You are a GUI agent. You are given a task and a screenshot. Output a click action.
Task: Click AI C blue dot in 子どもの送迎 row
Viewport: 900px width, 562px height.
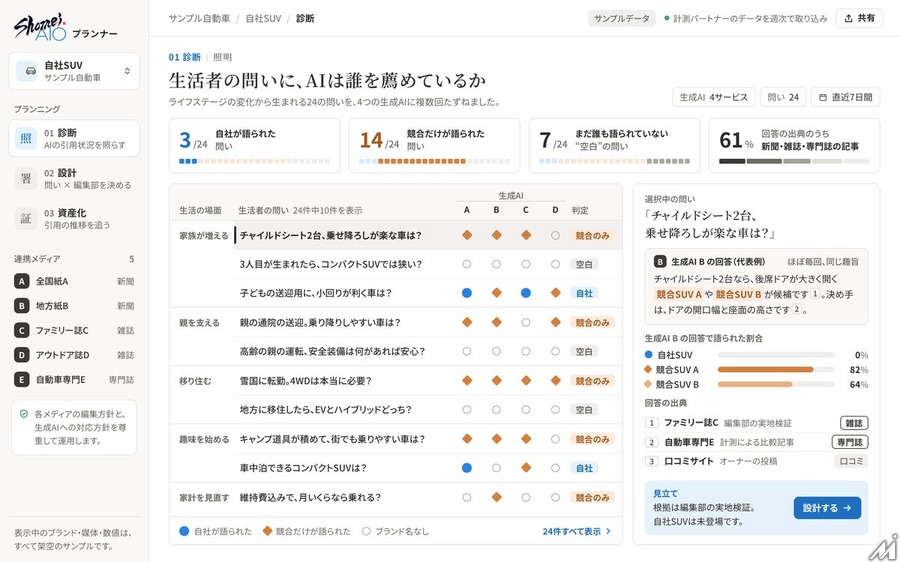pos(526,293)
